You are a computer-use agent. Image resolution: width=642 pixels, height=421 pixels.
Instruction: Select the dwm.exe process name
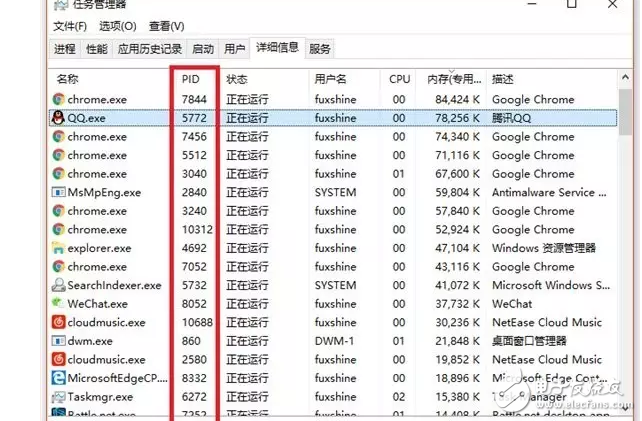[90, 341]
